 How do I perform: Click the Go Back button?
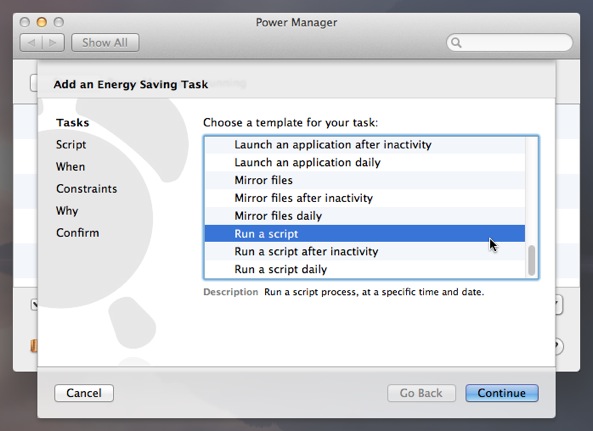[x=421, y=393]
